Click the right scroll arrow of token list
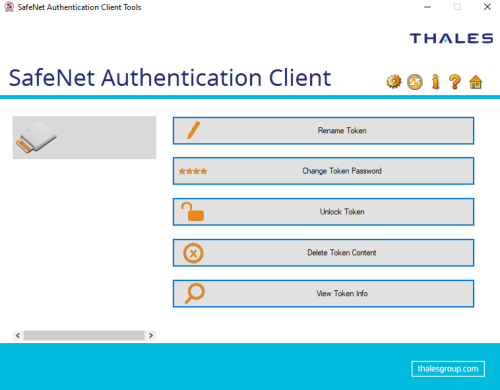Image resolution: width=500 pixels, height=390 pixels. tap(151, 335)
